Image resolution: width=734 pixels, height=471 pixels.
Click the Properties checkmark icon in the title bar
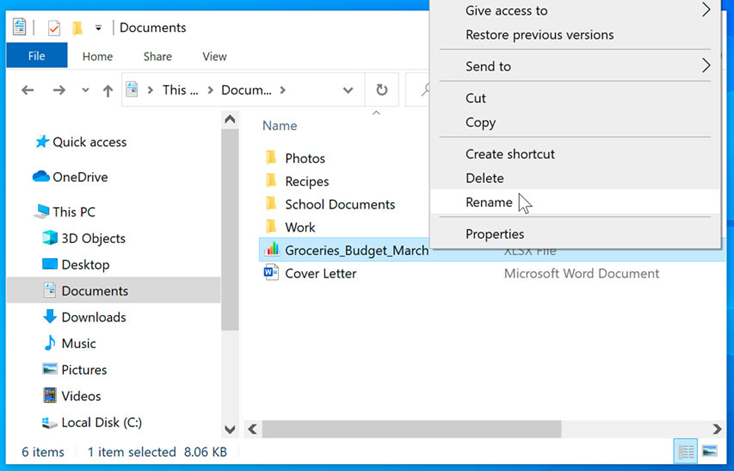54,28
